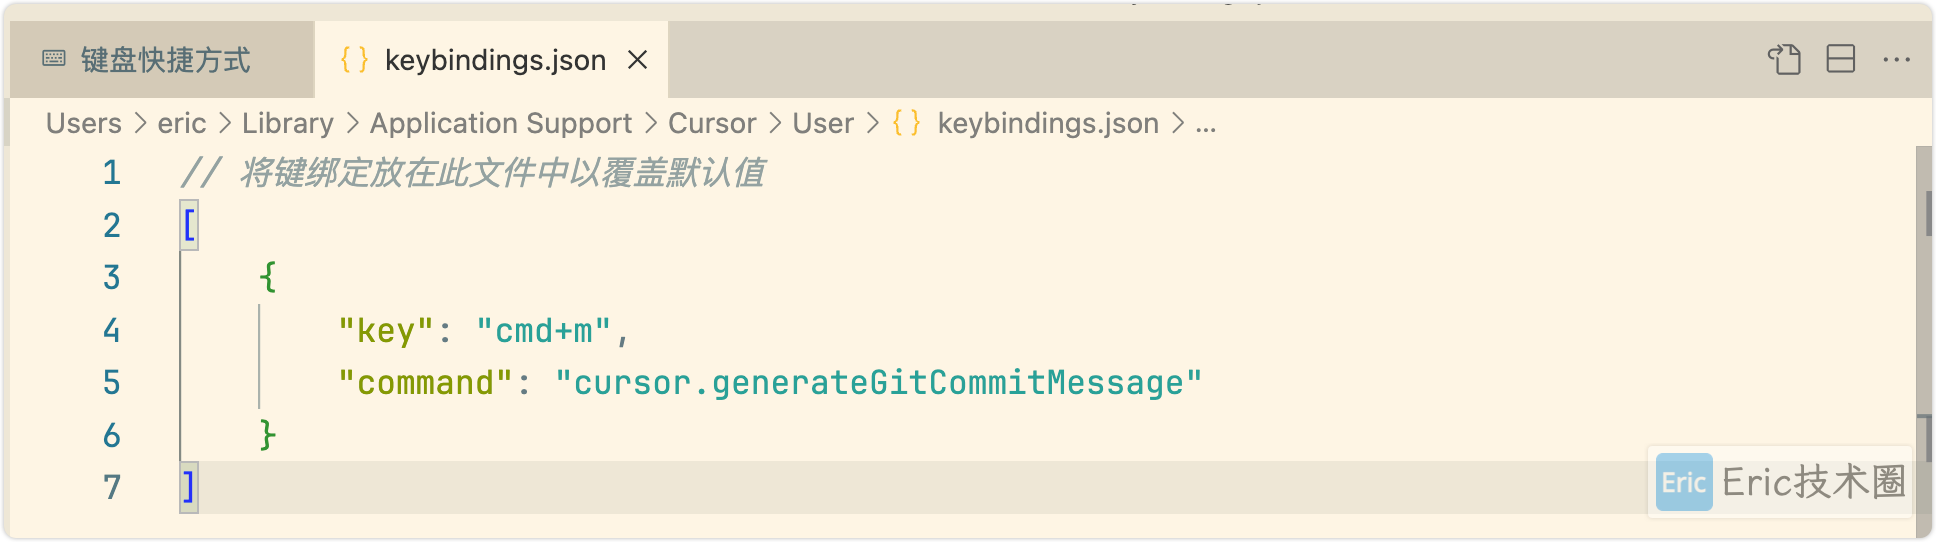This screenshot has height=542, width=1936.
Task: Click the breadcrumb trailing ellipsis symbol
Action: tap(1206, 123)
